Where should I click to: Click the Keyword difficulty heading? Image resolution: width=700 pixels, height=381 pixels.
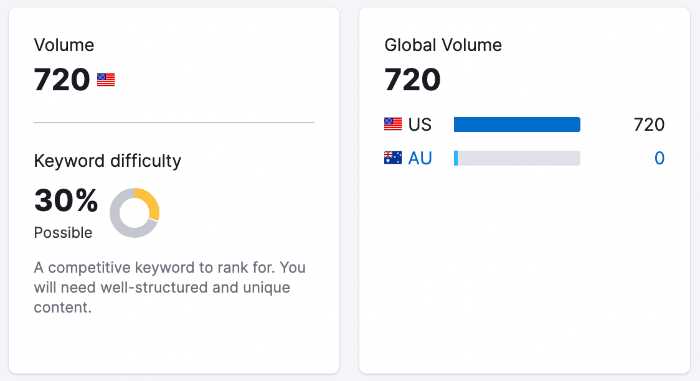tap(108, 161)
